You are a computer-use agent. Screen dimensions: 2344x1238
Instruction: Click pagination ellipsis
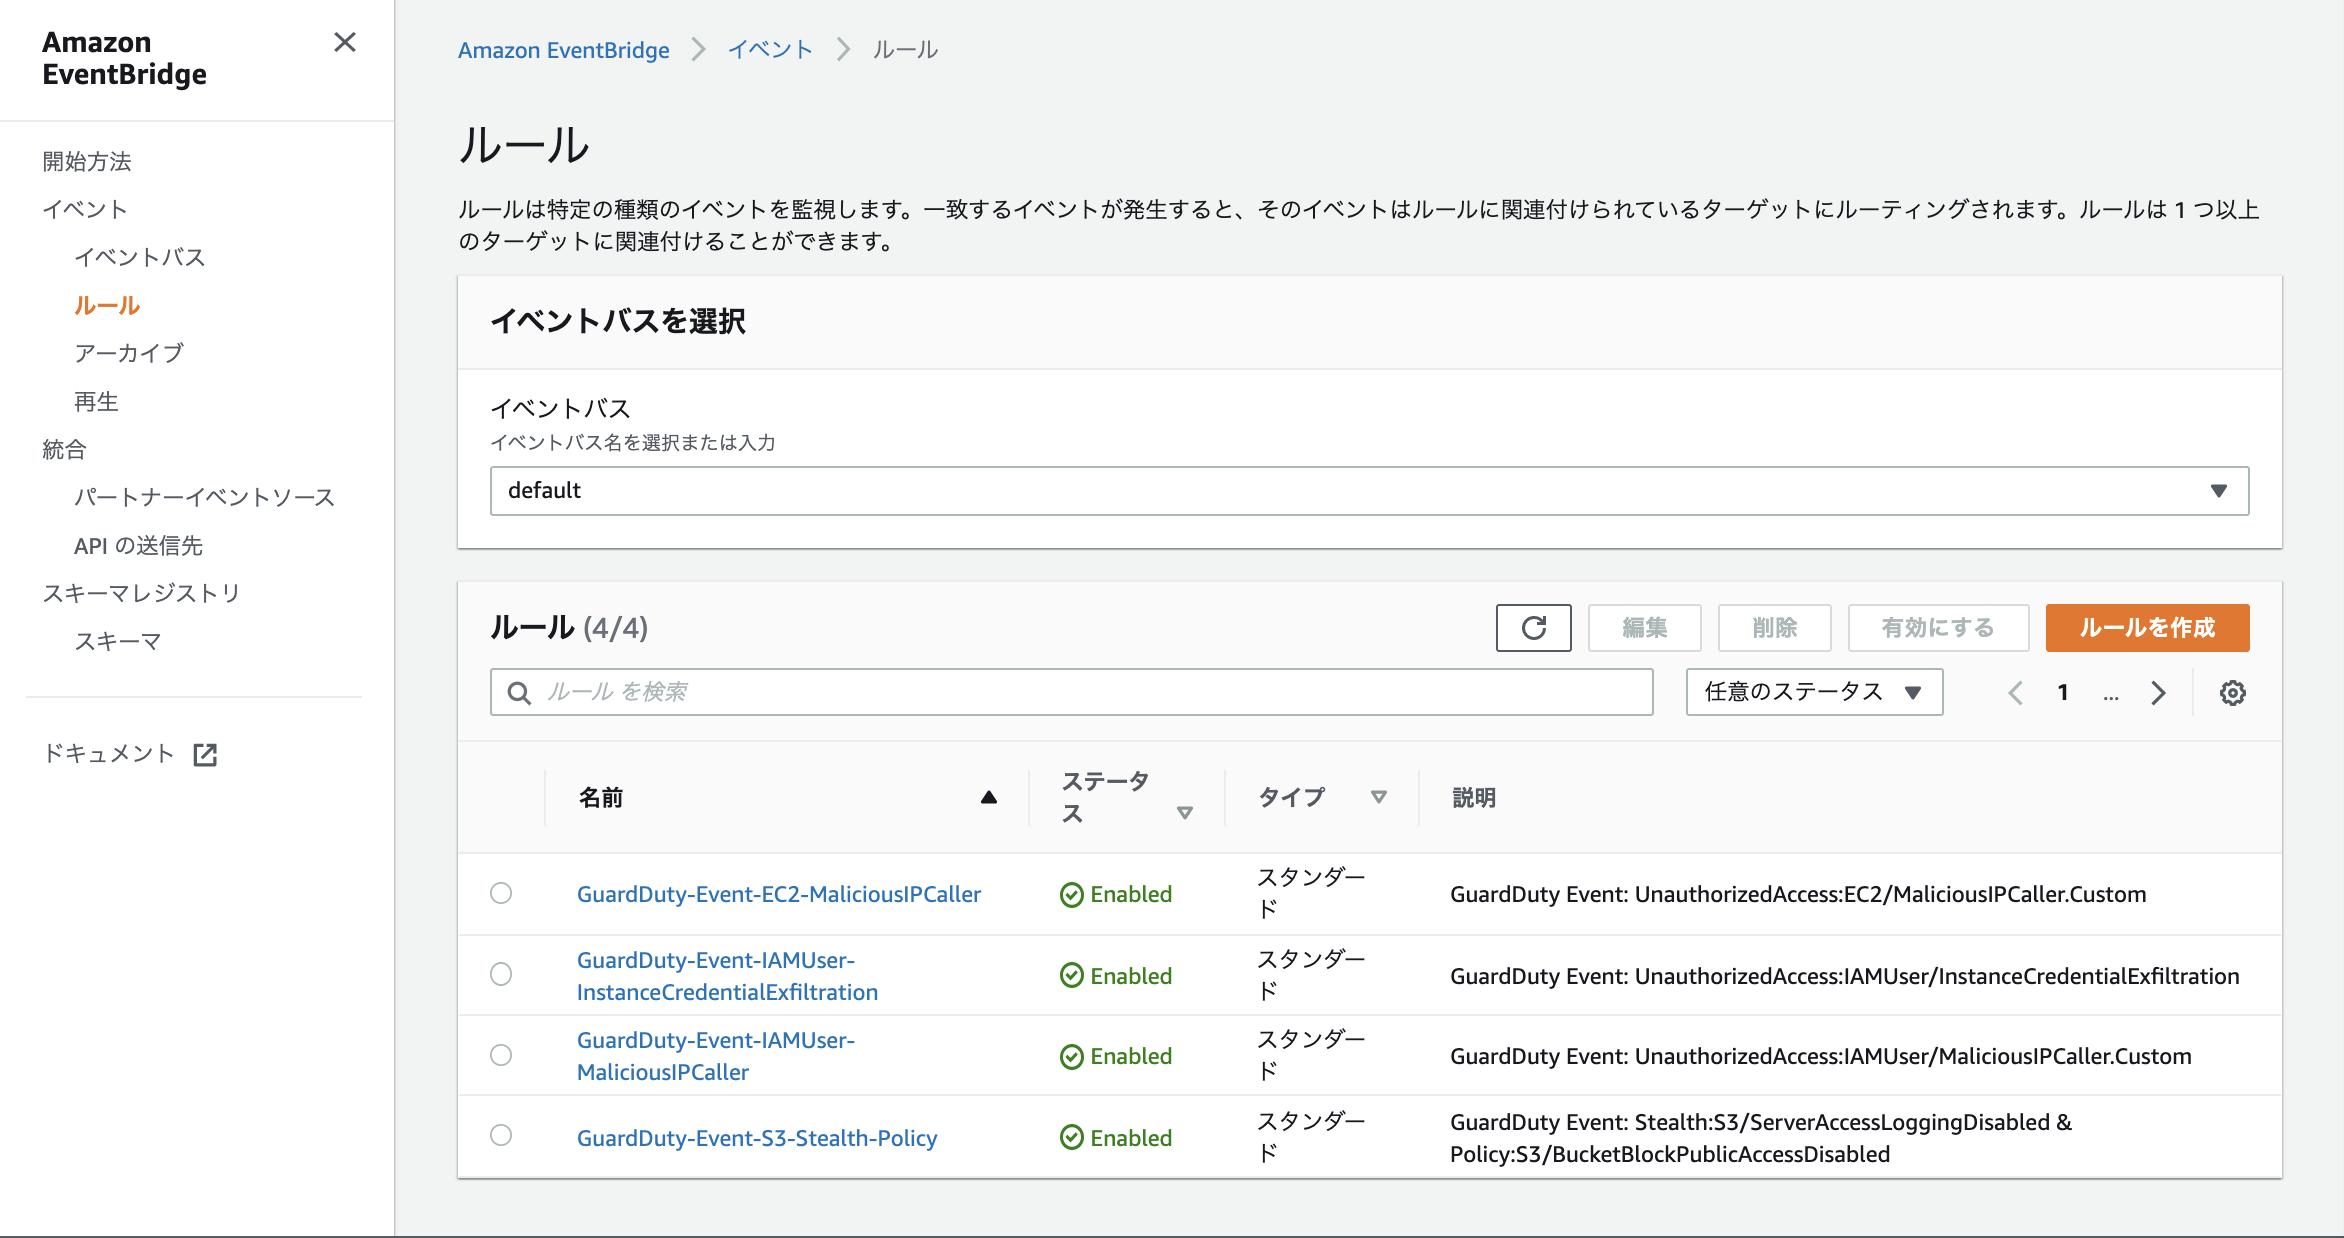pyautogui.click(x=2110, y=695)
